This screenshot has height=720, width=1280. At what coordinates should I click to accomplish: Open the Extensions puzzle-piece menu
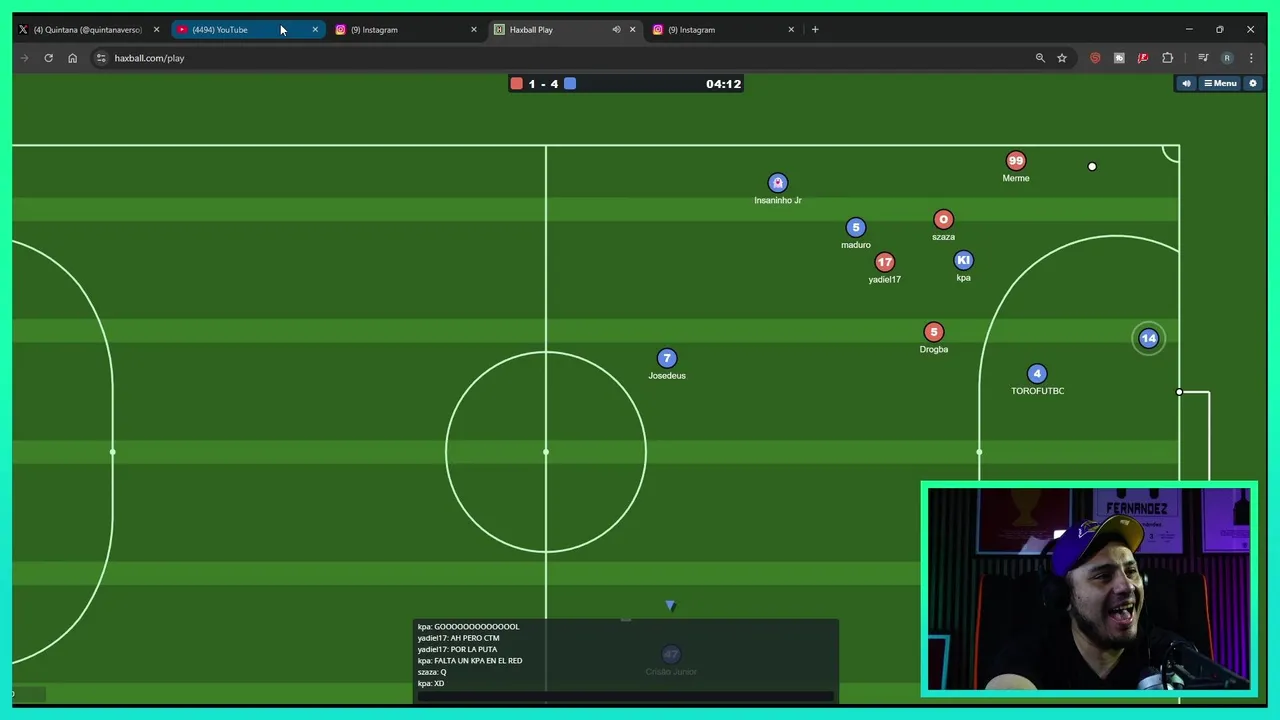point(1167,58)
